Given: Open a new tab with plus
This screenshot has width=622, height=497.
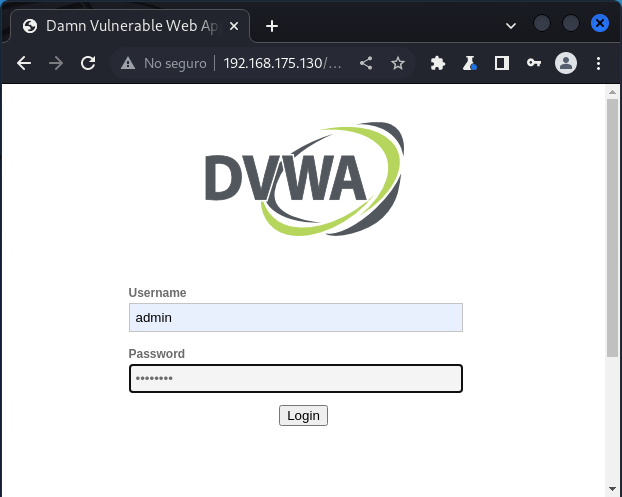Looking at the screenshot, I should pos(272,26).
